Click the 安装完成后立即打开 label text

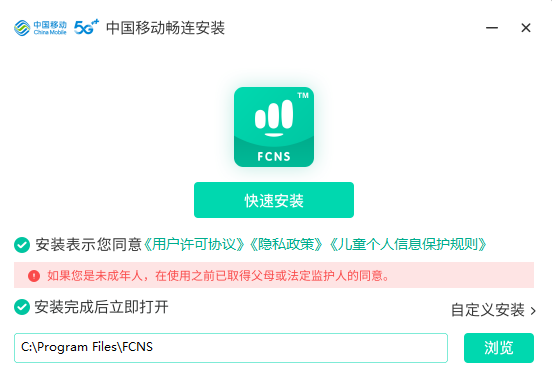pos(101,307)
